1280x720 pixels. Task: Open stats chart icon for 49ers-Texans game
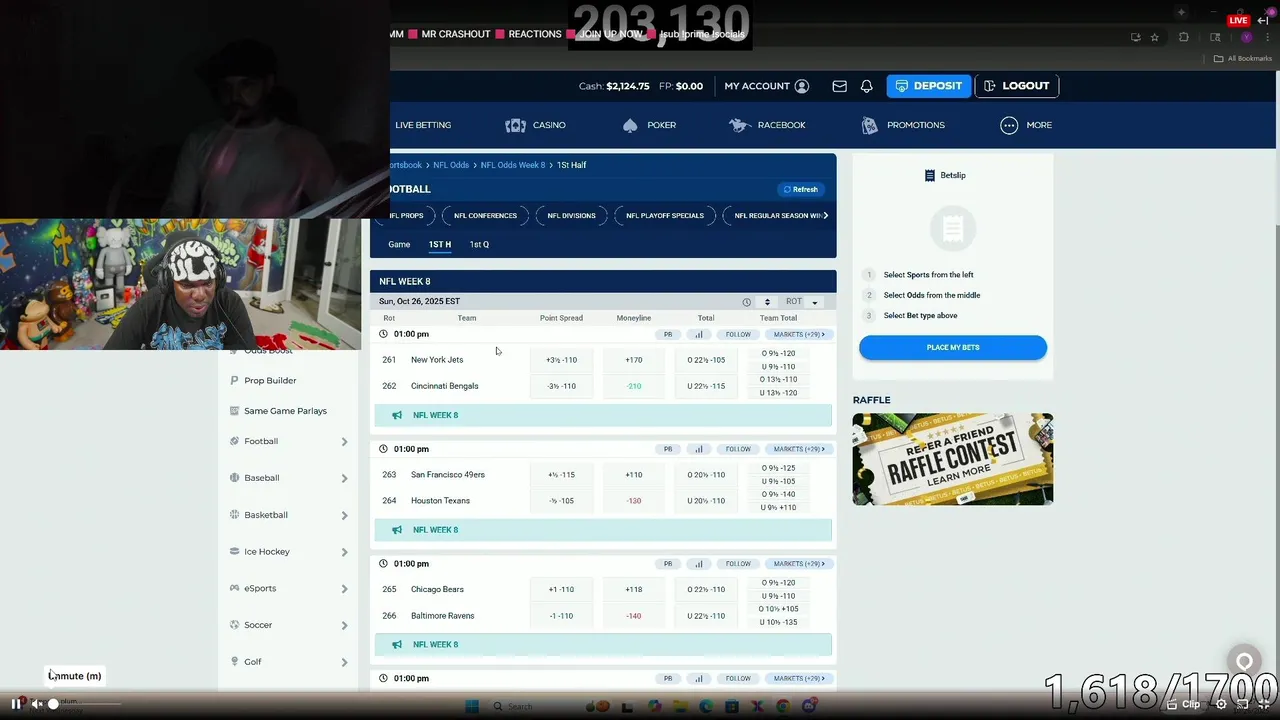tap(698, 449)
